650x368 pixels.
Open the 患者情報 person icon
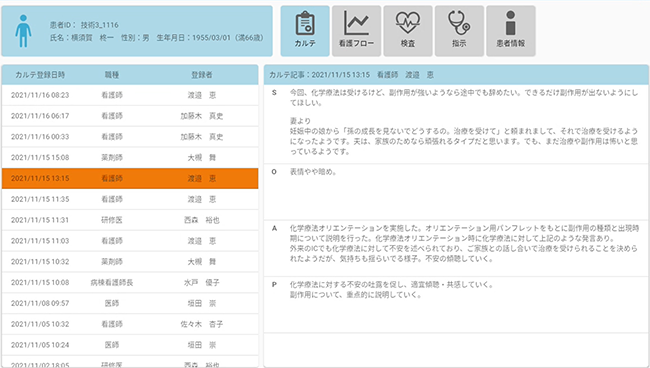point(511,31)
